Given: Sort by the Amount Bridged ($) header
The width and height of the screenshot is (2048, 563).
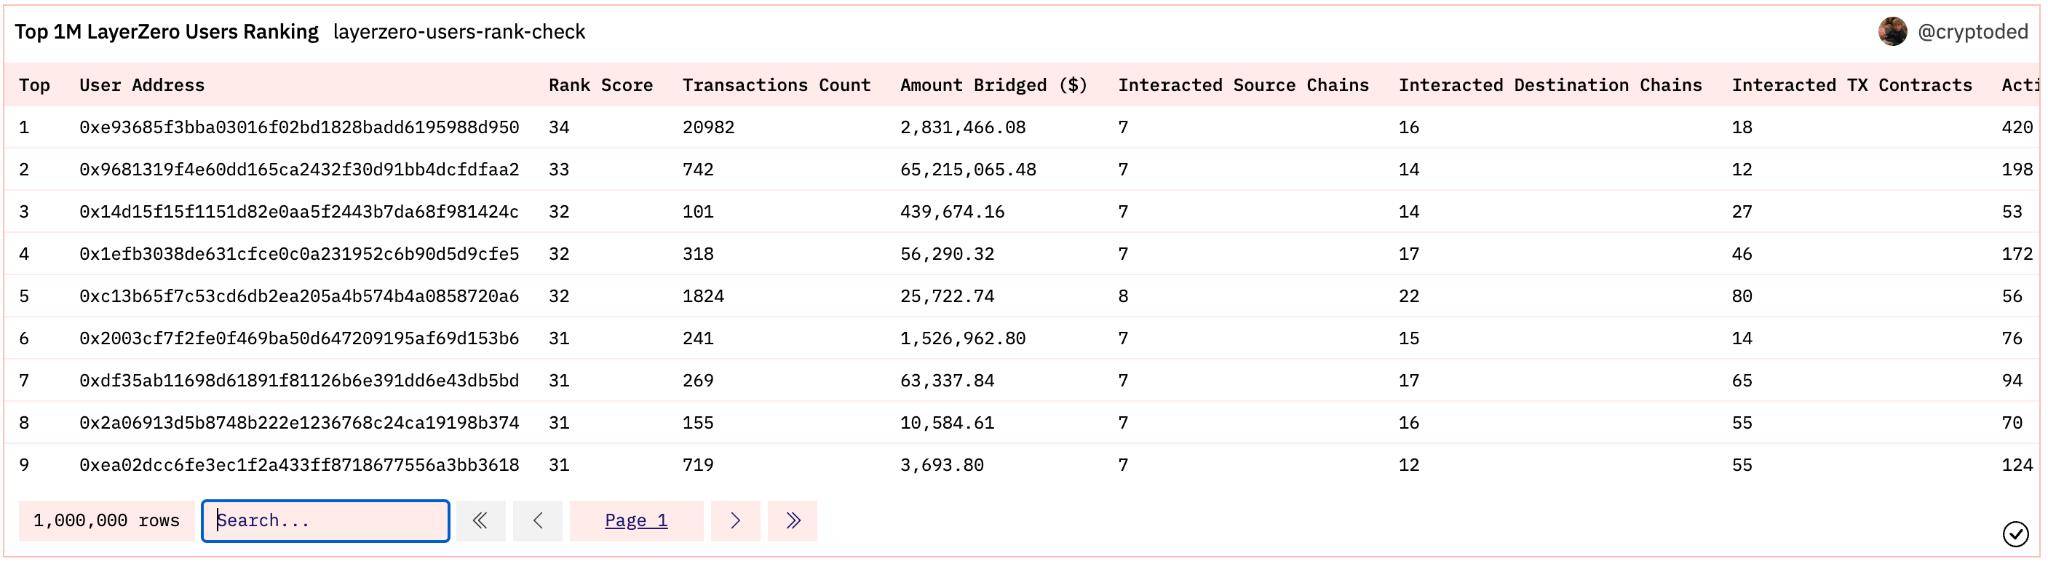Looking at the screenshot, I should (x=994, y=85).
